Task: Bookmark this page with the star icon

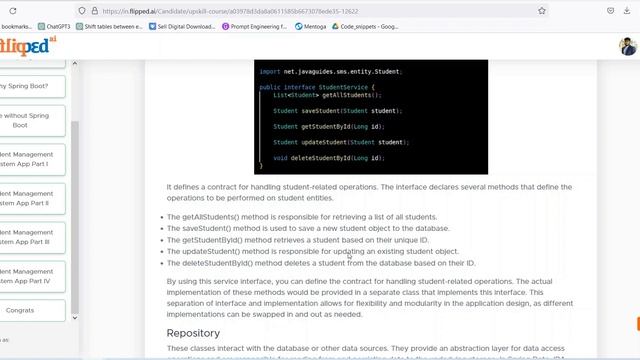Action: [x=542, y=11]
